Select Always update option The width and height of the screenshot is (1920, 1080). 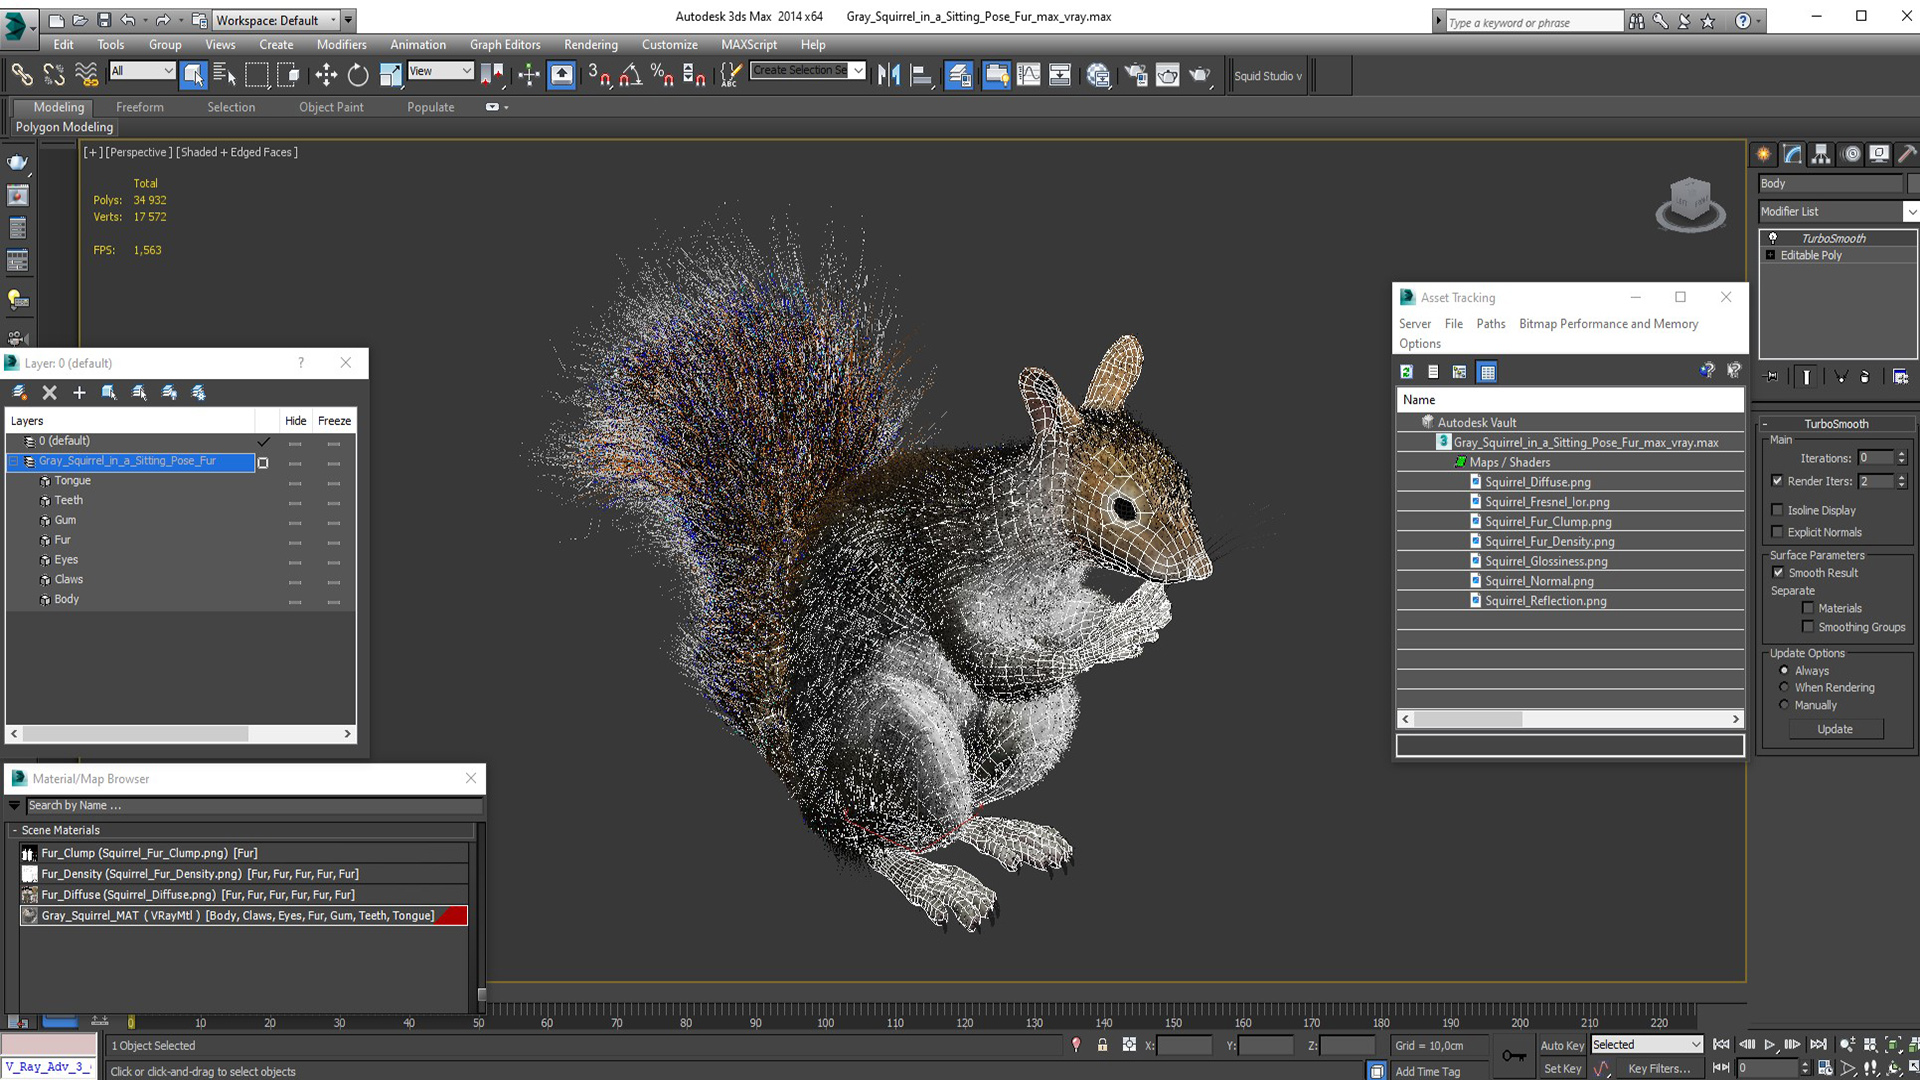coord(1784,671)
